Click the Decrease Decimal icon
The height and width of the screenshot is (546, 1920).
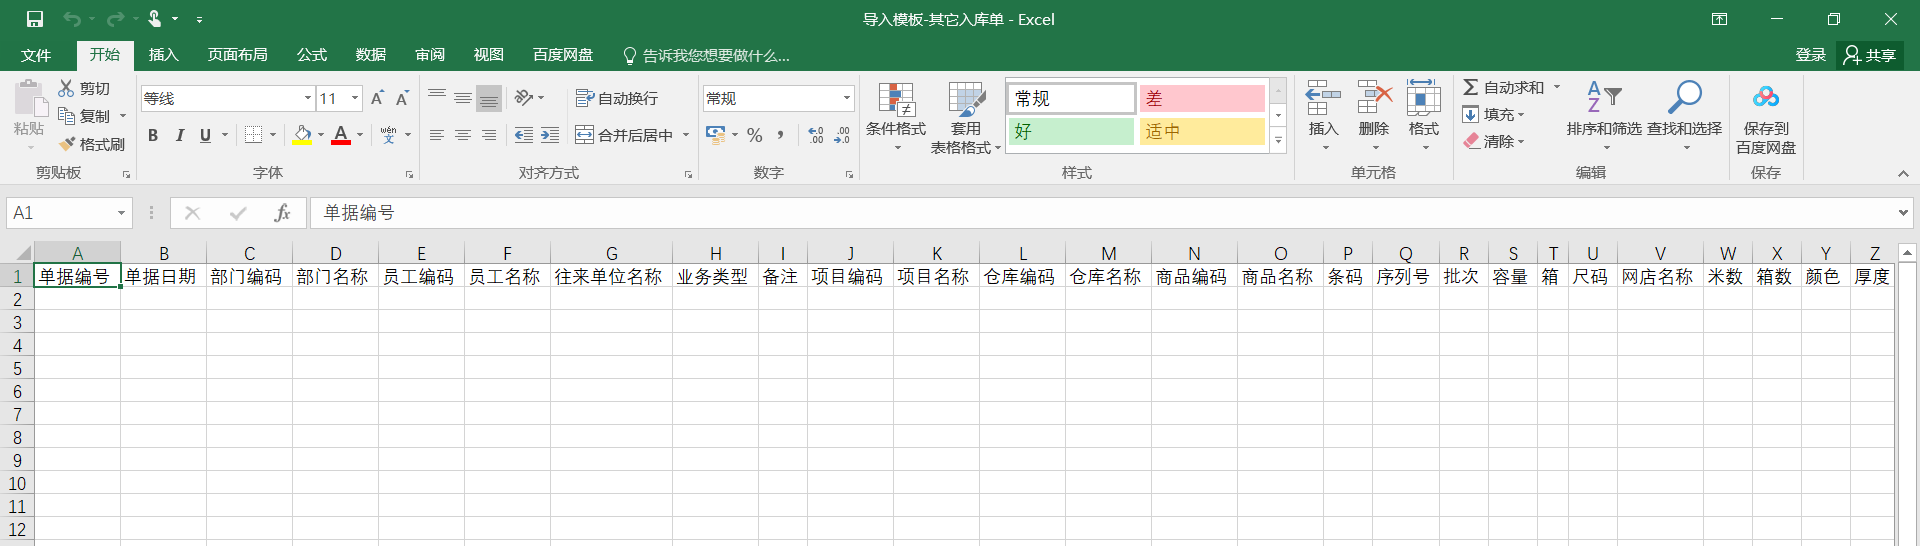pos(842,135)
